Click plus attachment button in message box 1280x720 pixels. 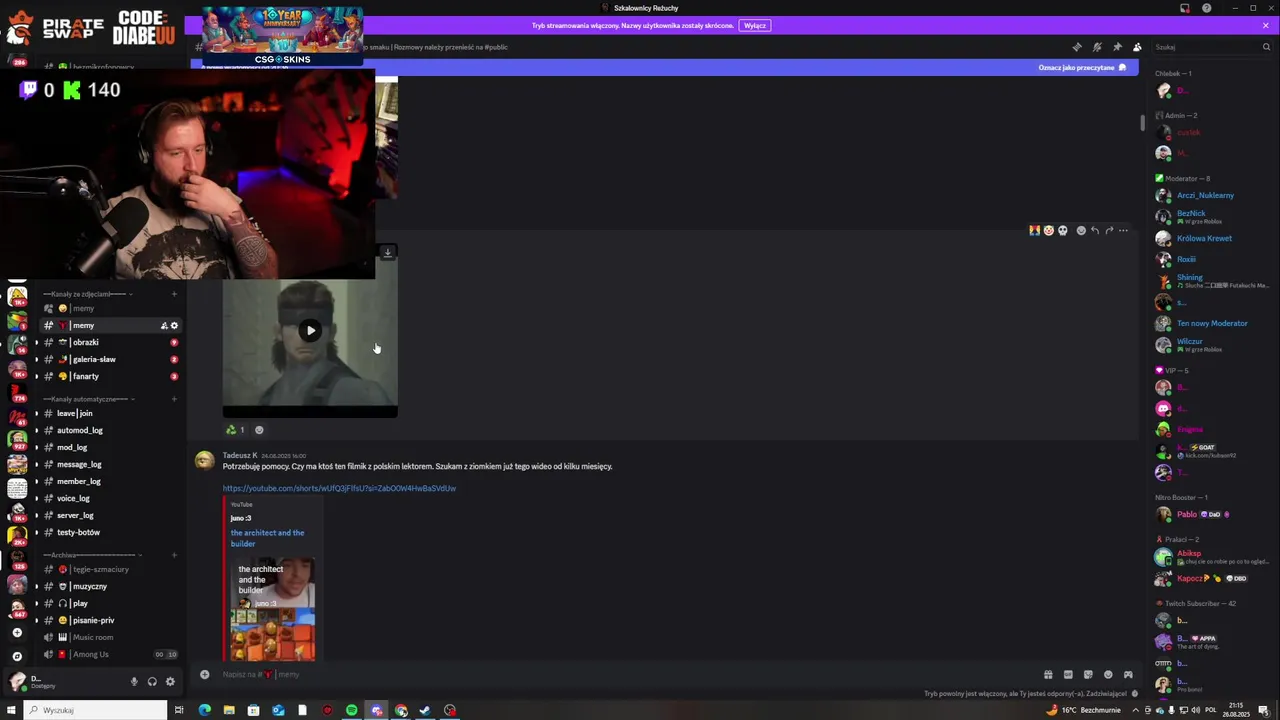tap(205, 675)
